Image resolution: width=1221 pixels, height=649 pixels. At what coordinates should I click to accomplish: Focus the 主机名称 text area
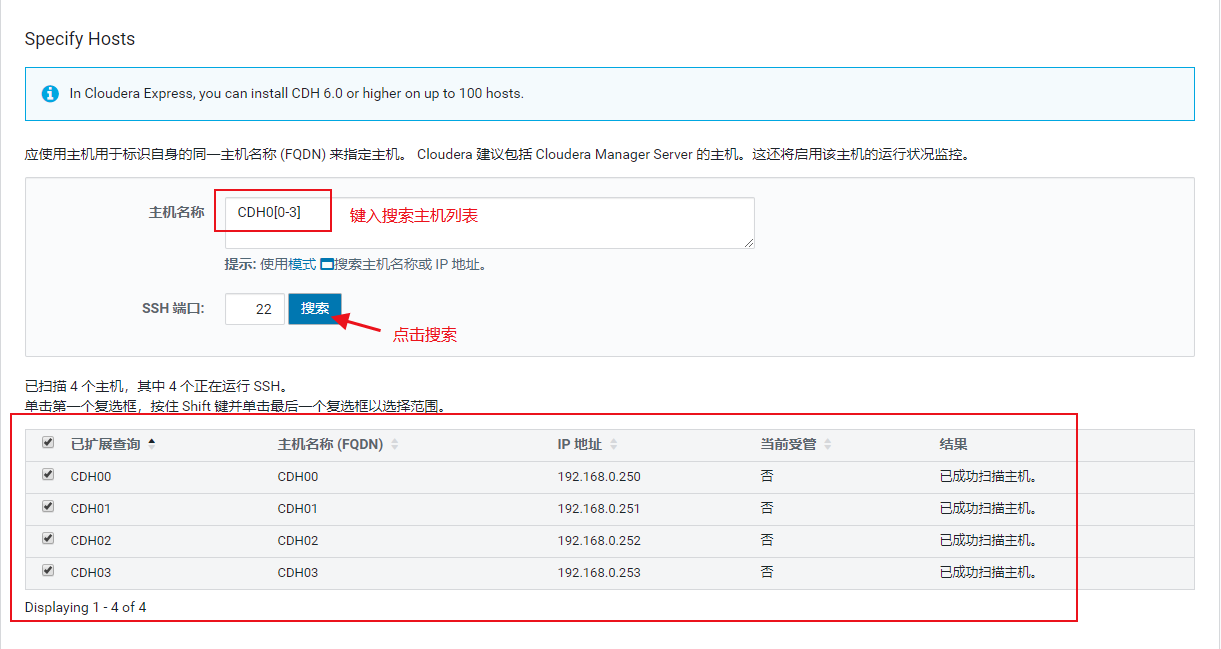489,222
